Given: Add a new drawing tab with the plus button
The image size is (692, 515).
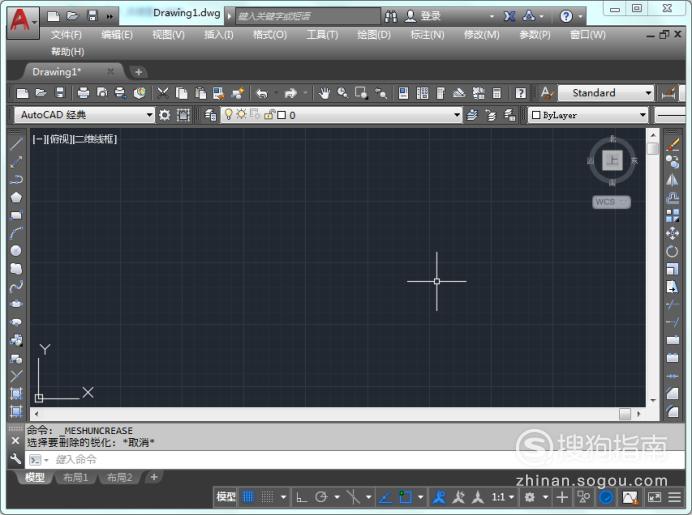Looking at the screenshot, I should pos(139,71).
